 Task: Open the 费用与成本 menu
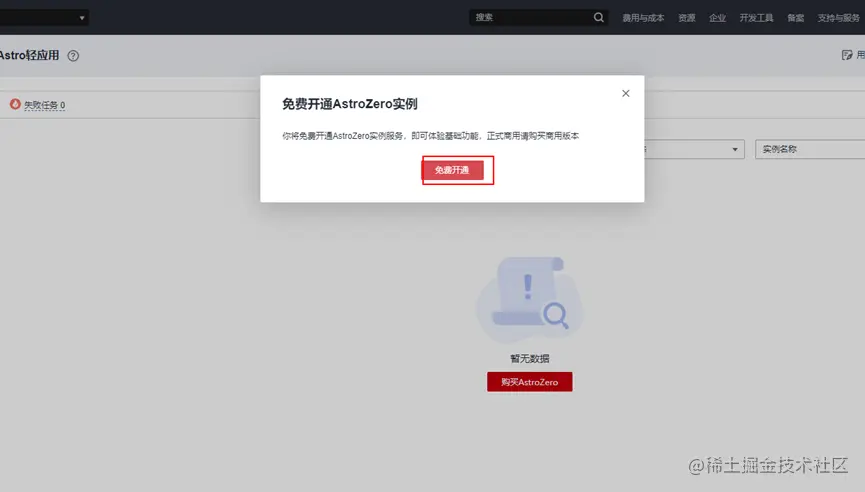click(x=643, y=18)
